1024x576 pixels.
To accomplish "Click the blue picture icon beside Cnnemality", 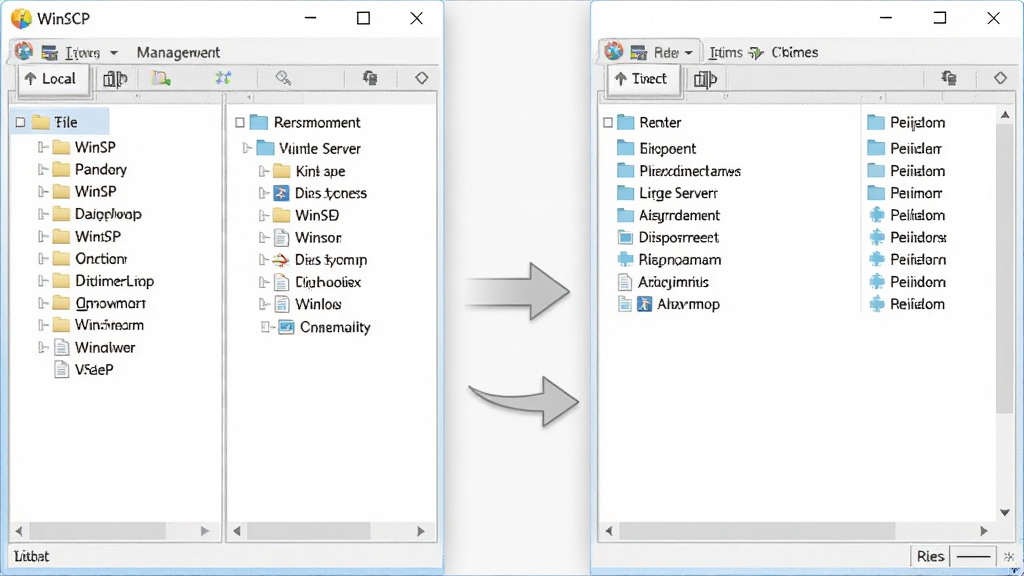I will pyautogui.click(x=286, y=327).
